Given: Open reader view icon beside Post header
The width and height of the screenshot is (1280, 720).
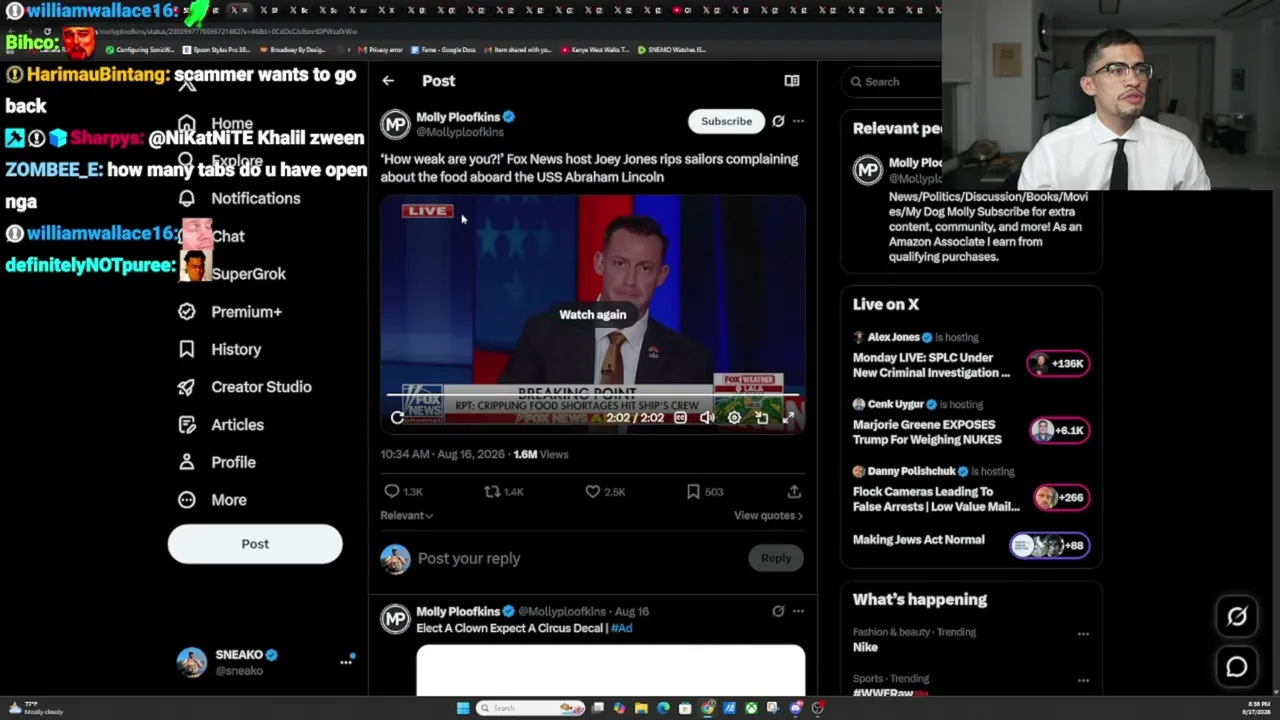Looking at the screenshot, I should pos(791,81).
